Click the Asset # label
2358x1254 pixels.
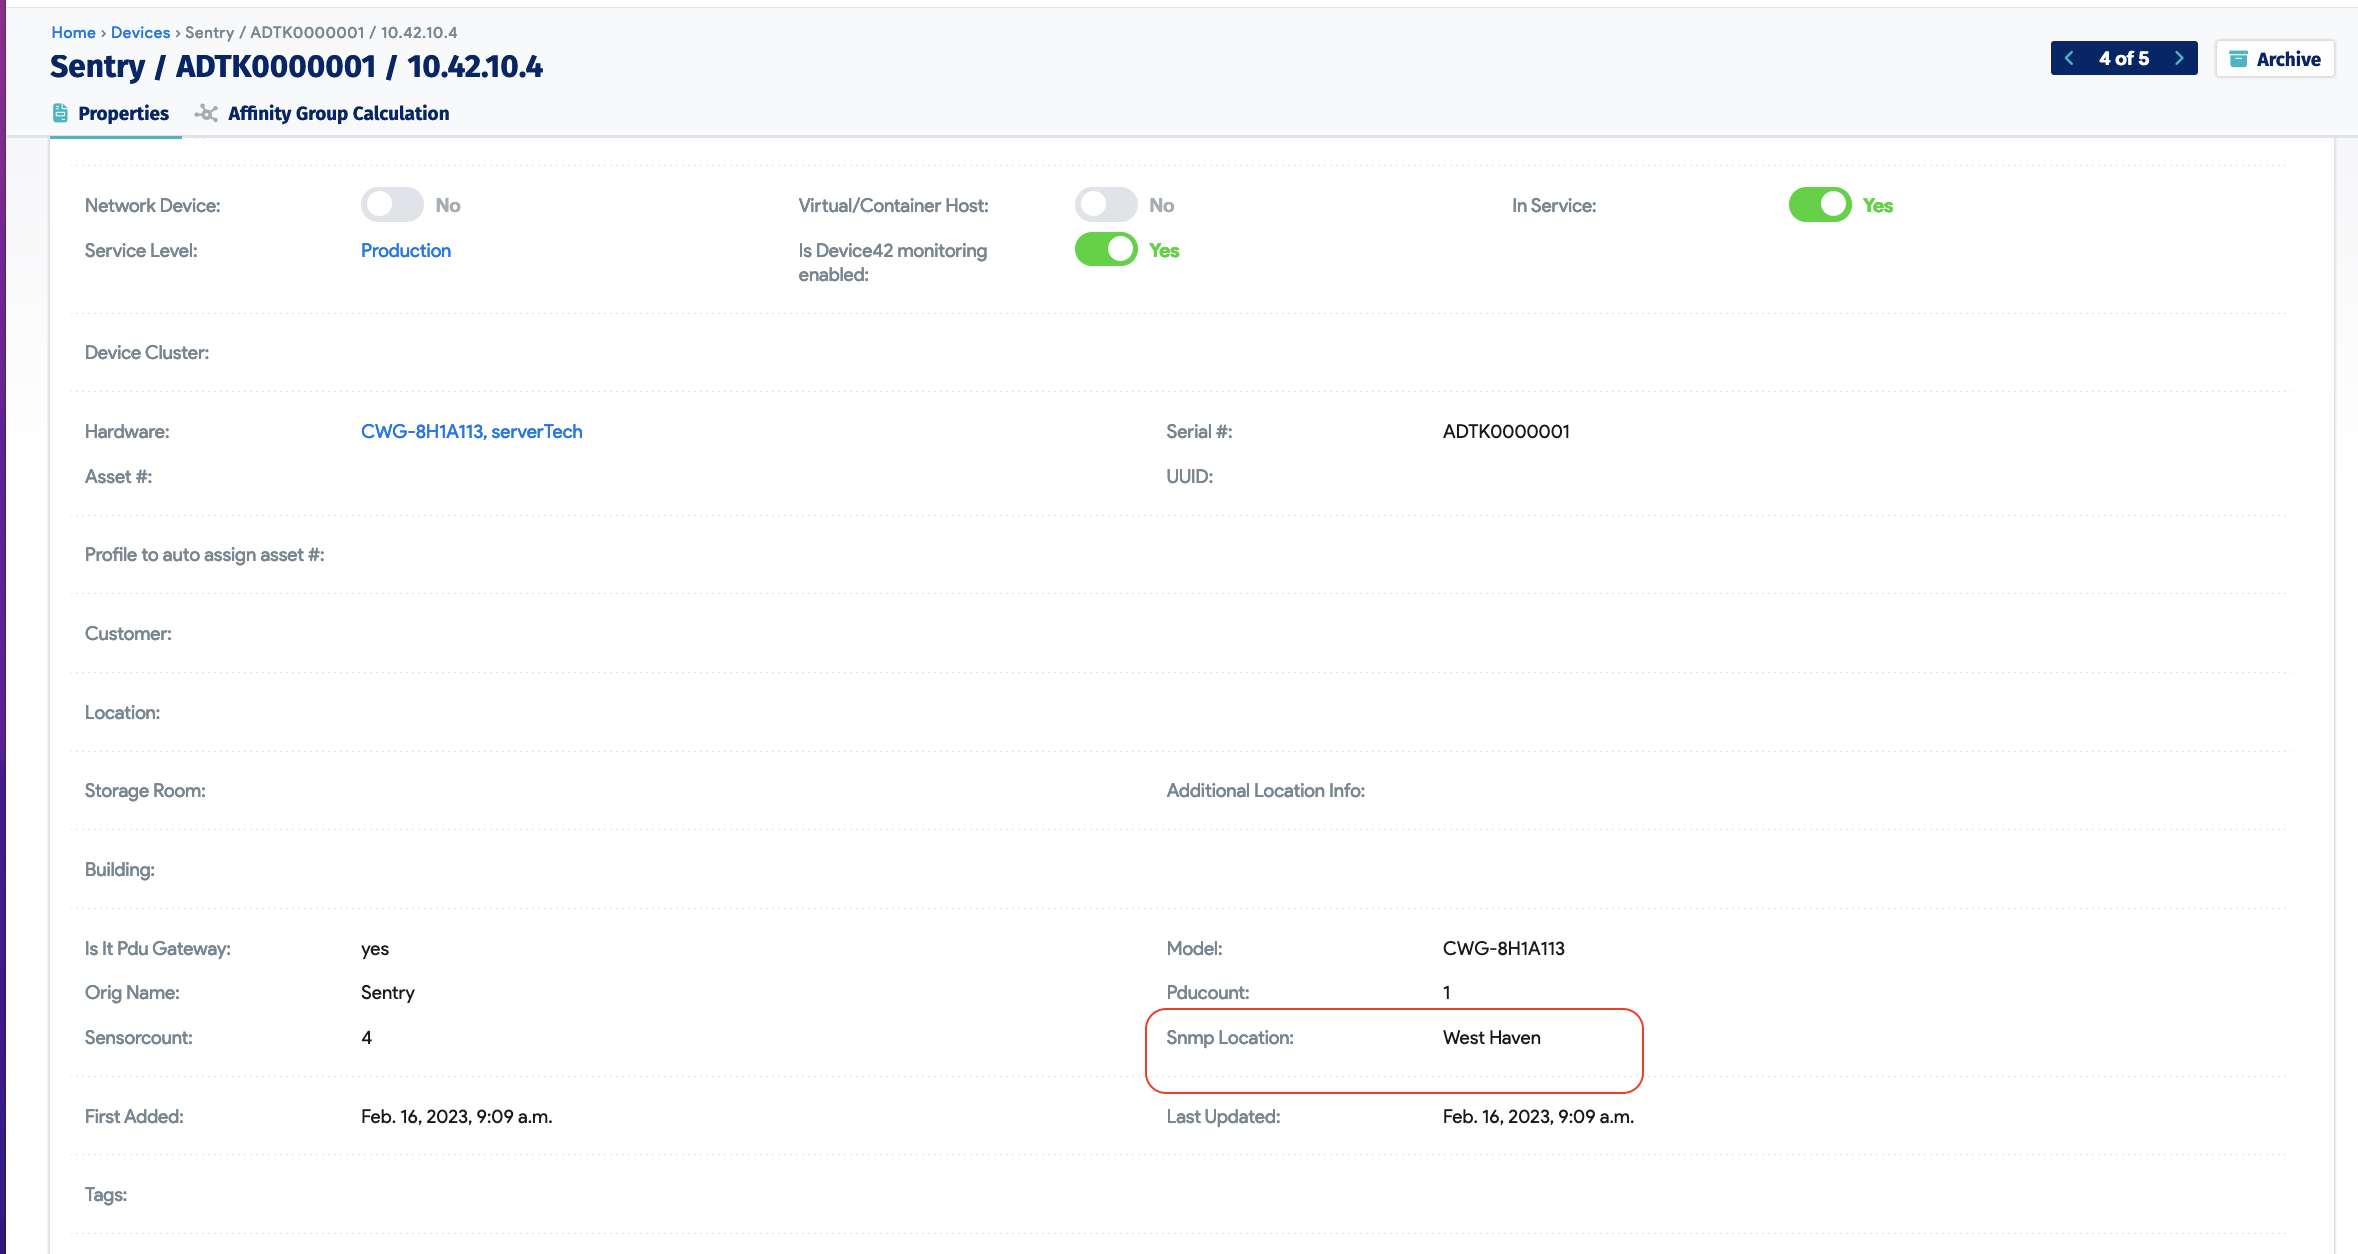118,476
